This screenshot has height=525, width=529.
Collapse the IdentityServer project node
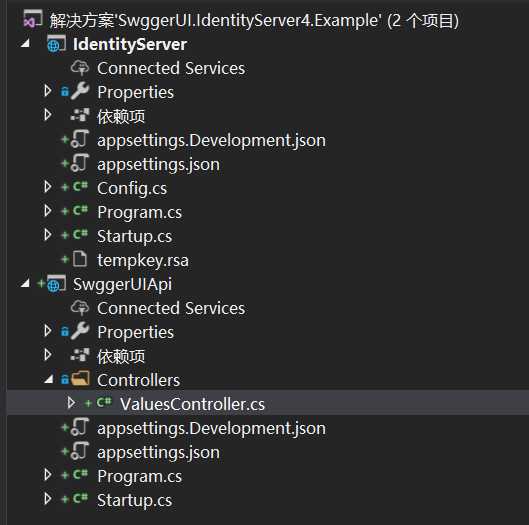[25, 43]
